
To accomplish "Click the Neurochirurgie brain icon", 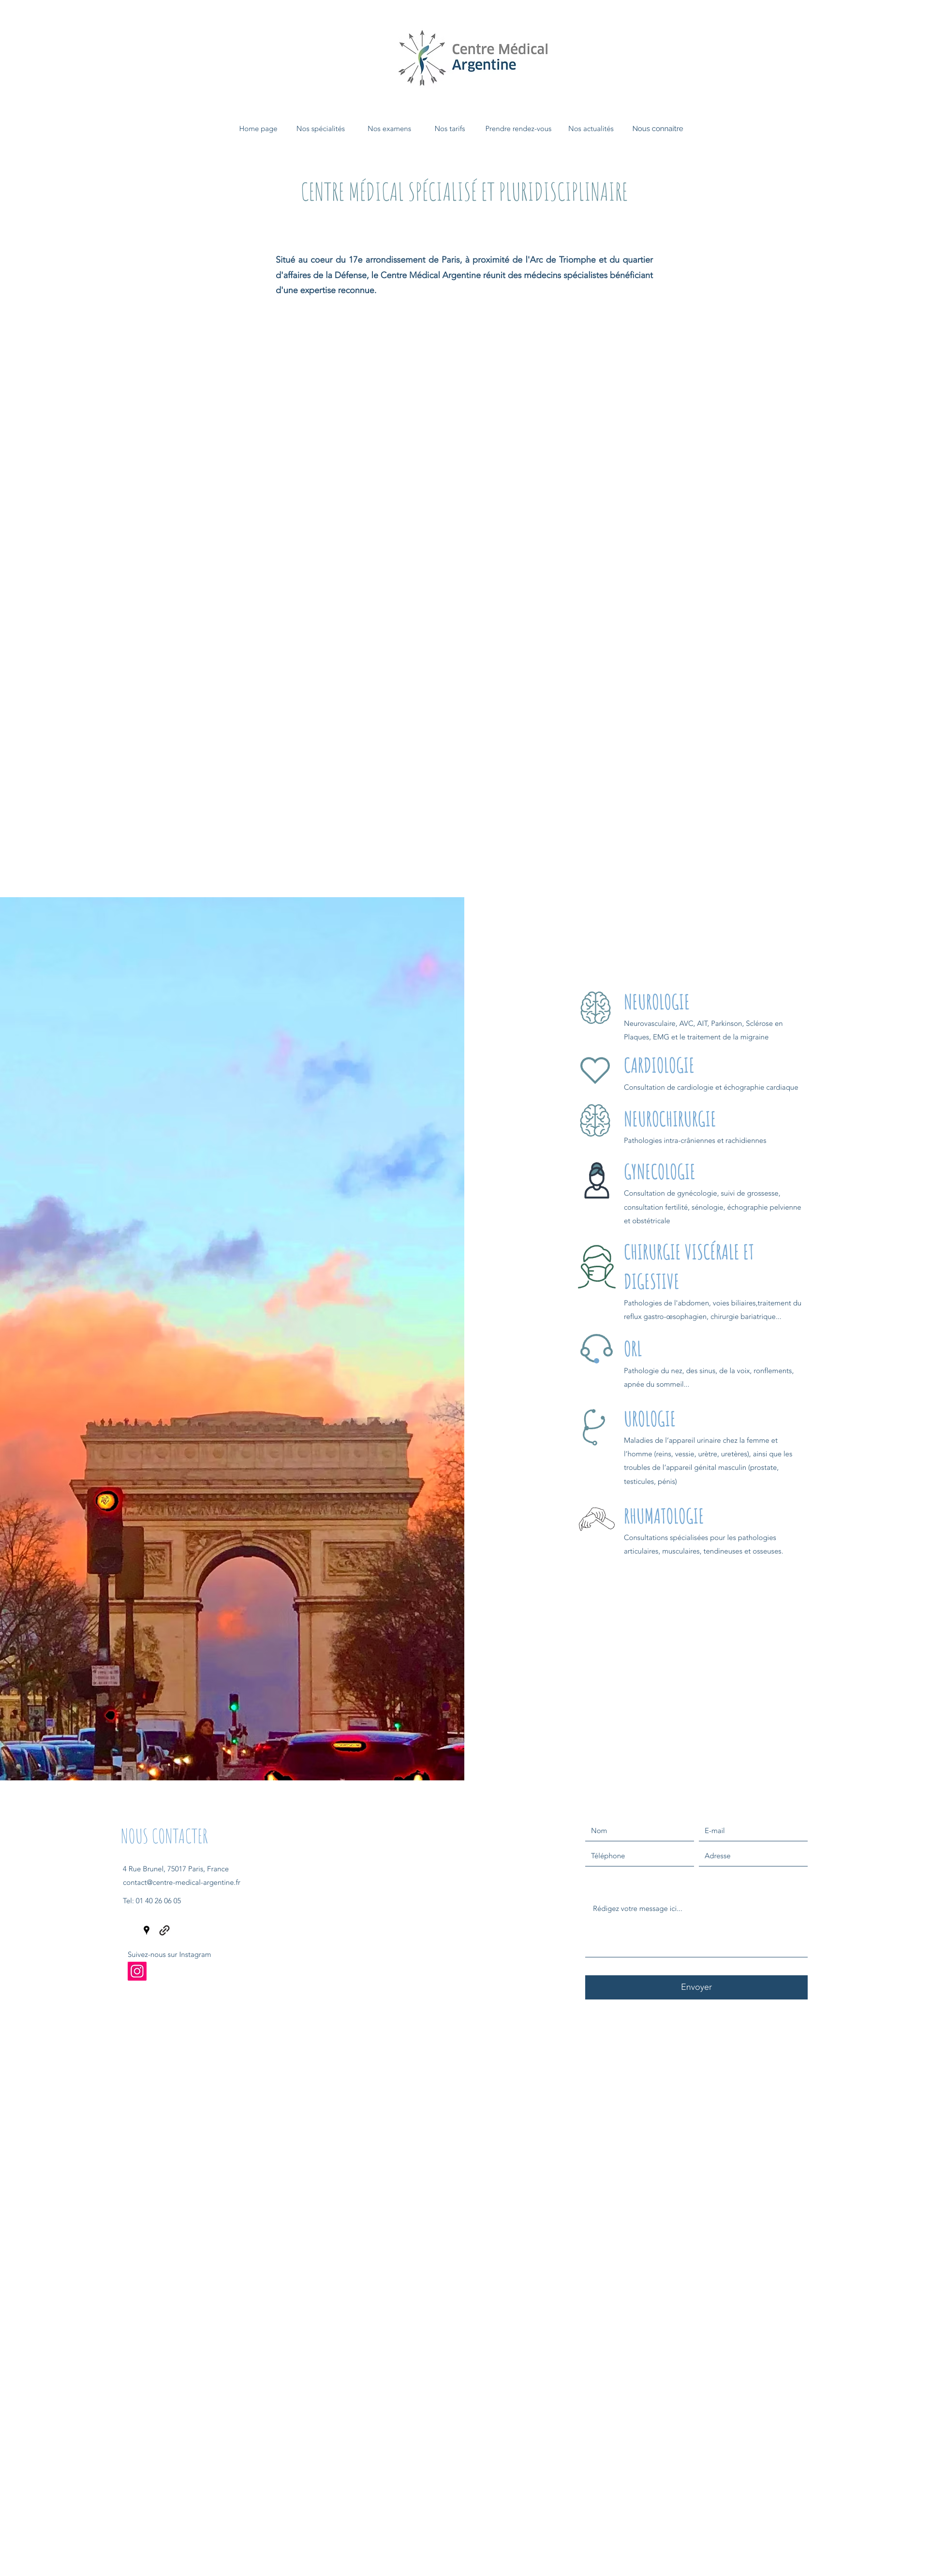I will (x=595, y=1120).
